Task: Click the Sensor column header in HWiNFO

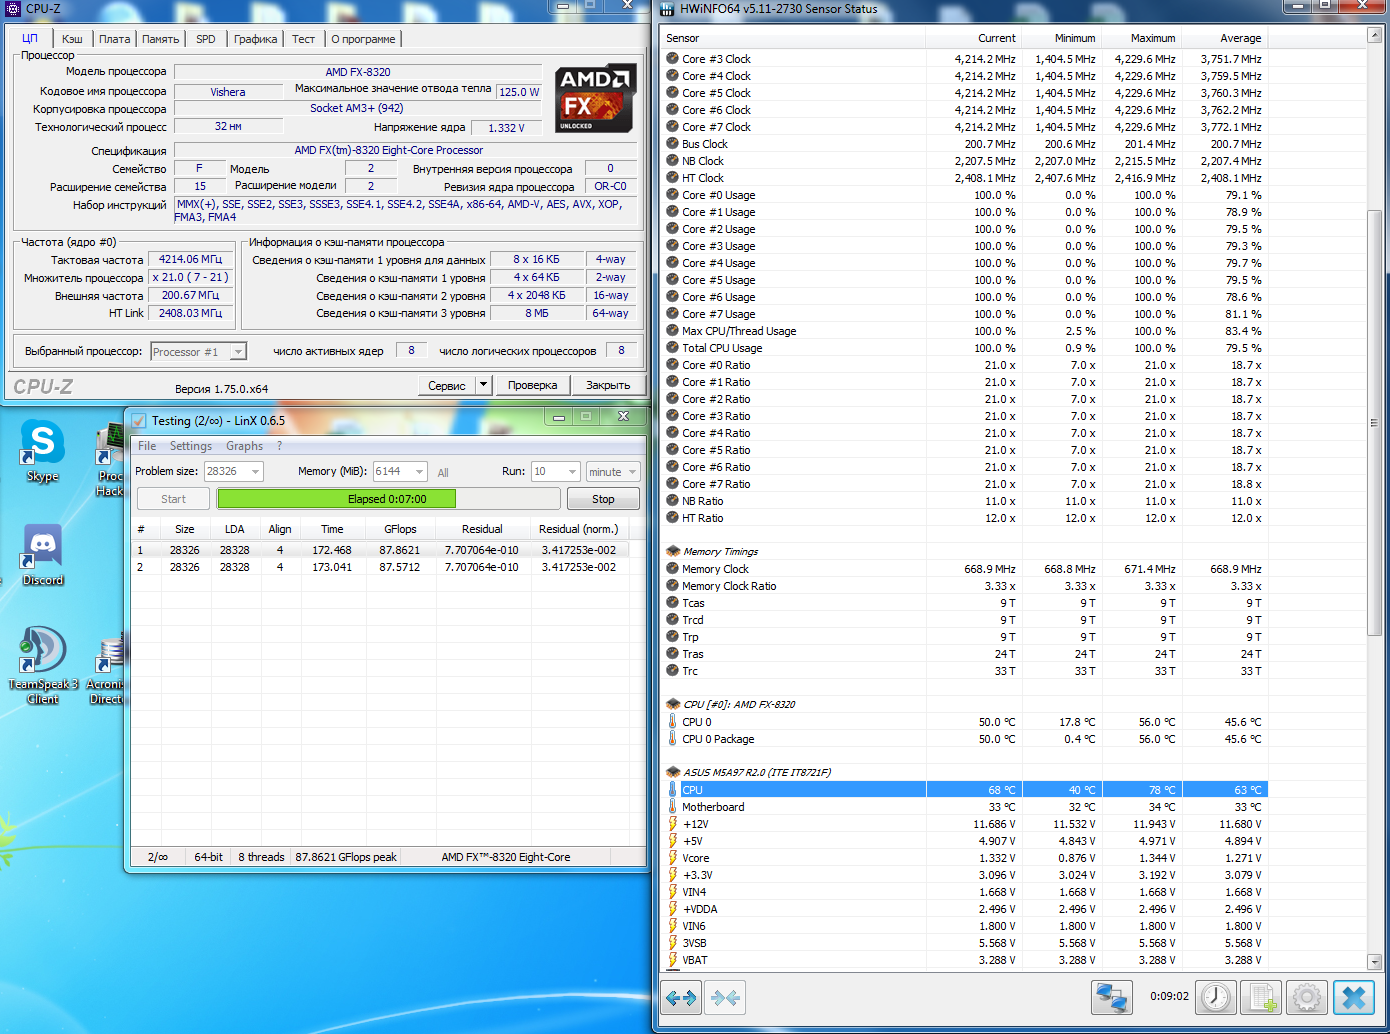Action: click(795, 38)
